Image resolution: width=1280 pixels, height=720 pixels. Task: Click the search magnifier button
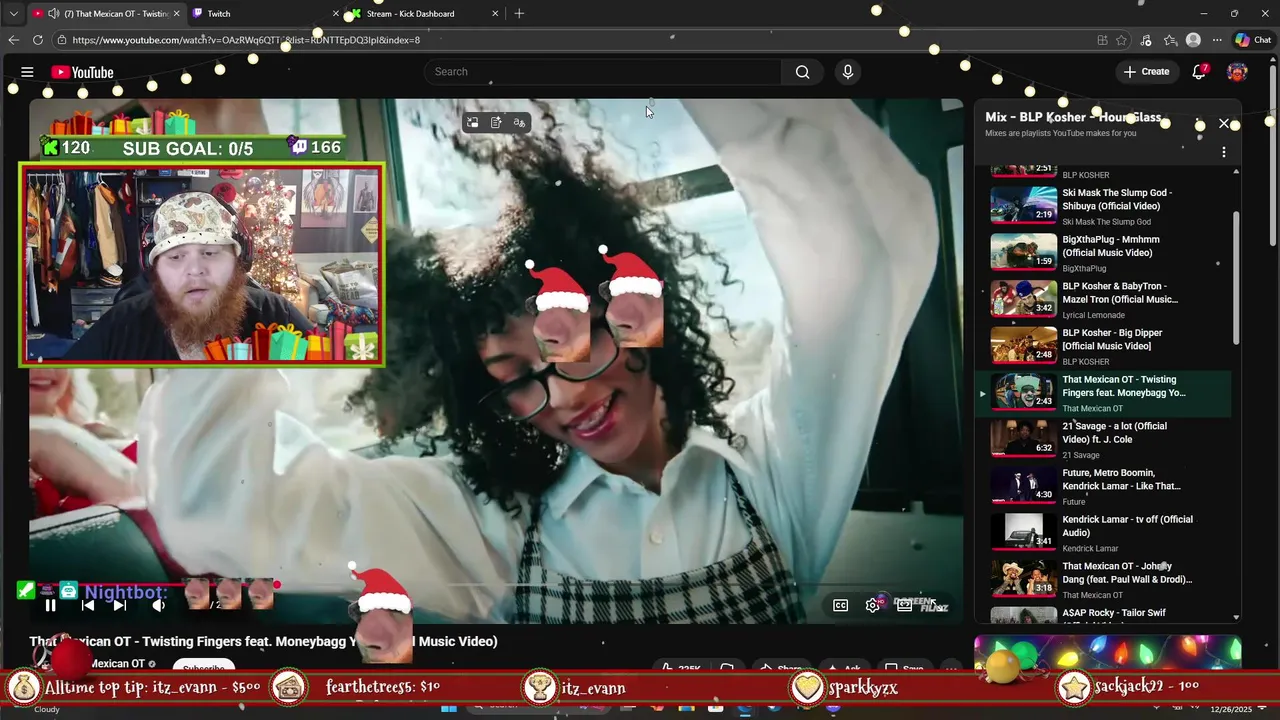pos(802,72)
